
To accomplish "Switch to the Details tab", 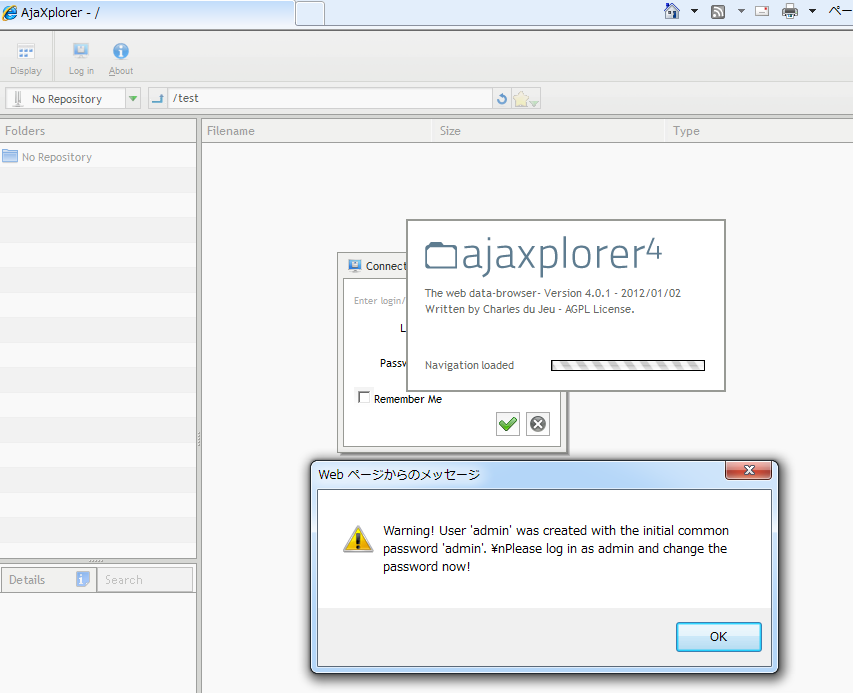I will [x=28, y=579].
